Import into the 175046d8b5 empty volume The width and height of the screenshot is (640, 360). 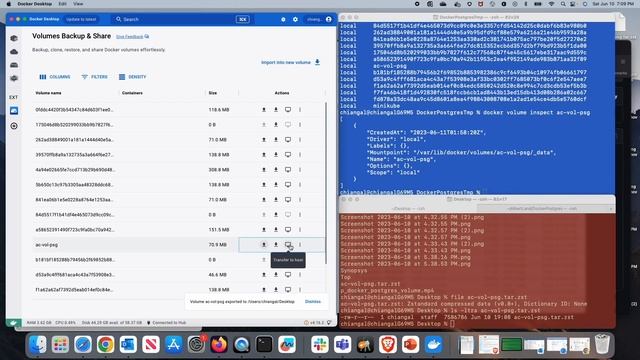276,124
